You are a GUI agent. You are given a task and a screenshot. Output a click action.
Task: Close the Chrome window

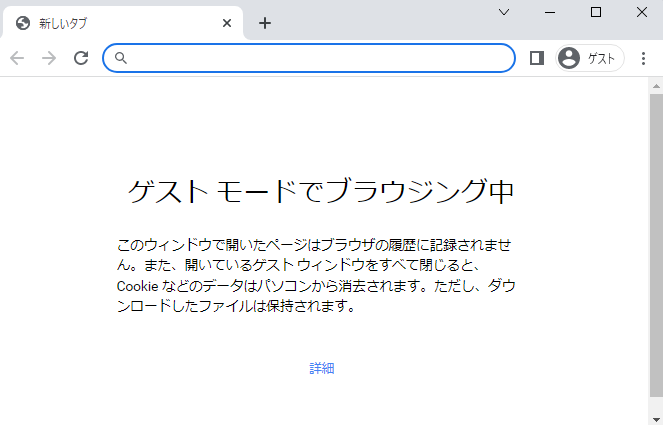(642, 12)
